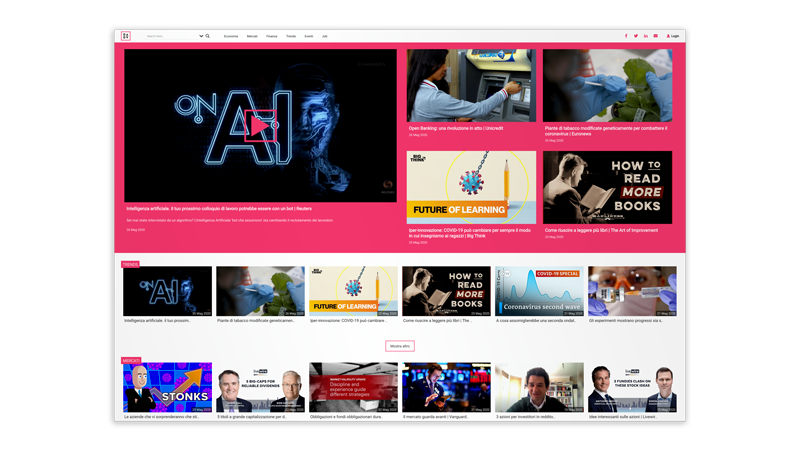Screen dimensions: 800x450
Task: Open caption 'Il mercato guarda avanti | Vanguard'
Action: tap(436, 417)
